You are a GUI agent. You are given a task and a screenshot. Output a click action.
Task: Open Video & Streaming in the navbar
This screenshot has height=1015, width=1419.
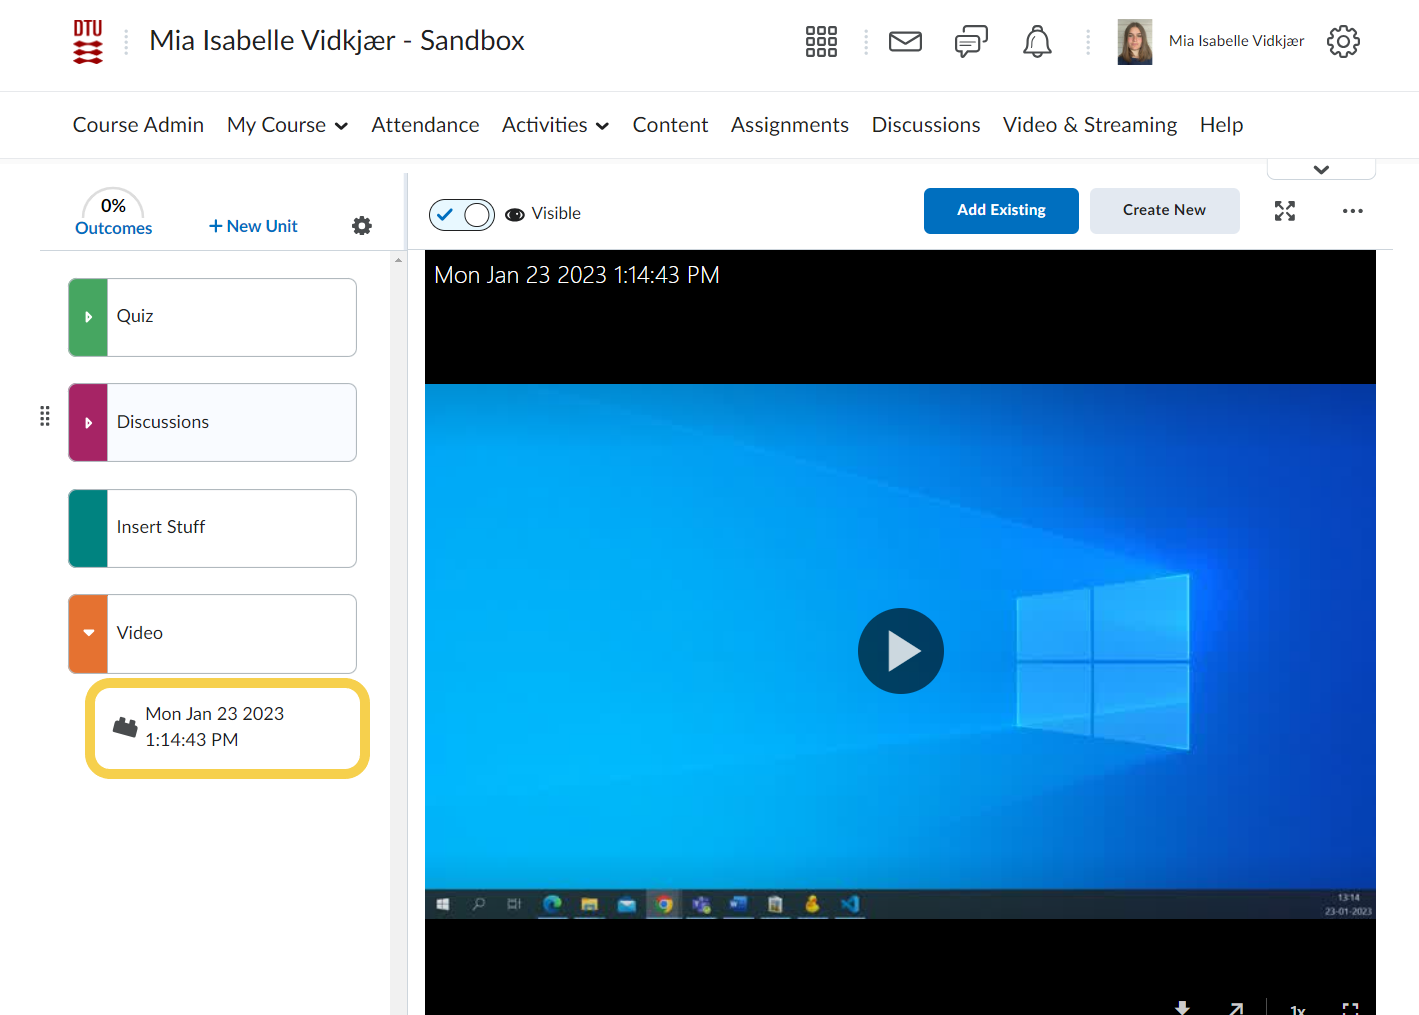[1089, 125]
